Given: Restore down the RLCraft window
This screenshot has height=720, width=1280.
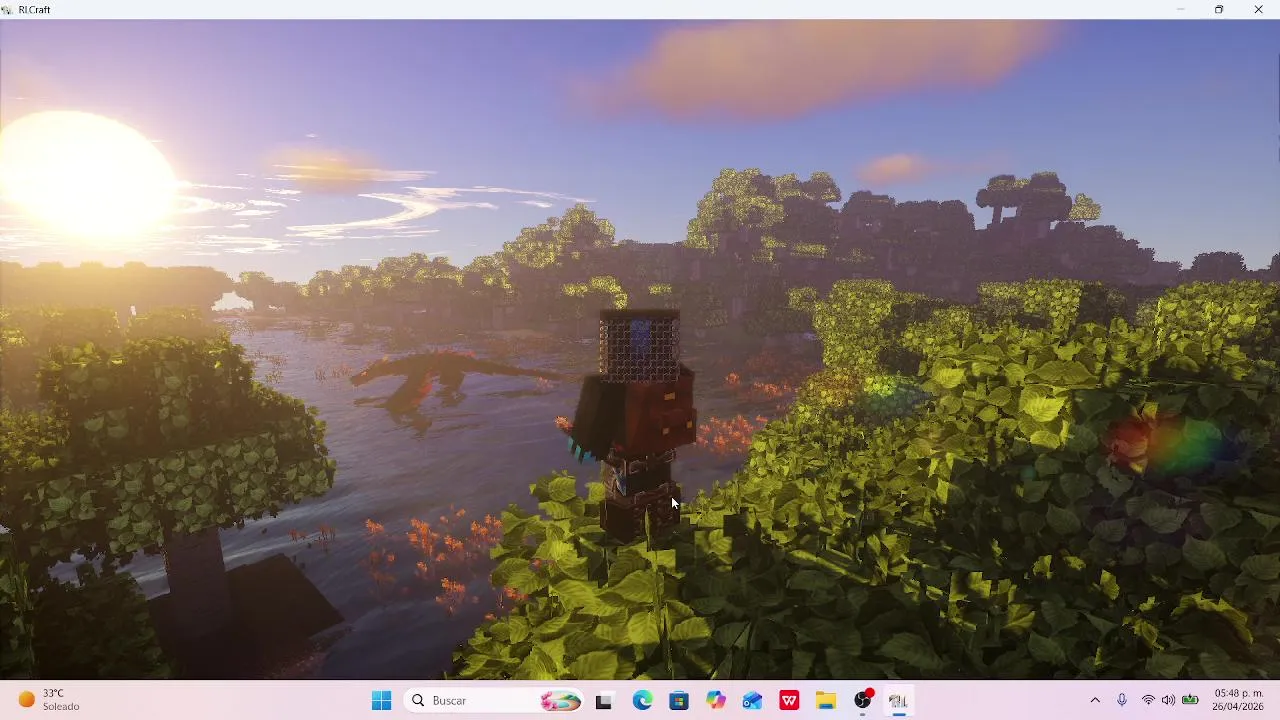Looking at the screenshot, I should tap(1219, 9).
